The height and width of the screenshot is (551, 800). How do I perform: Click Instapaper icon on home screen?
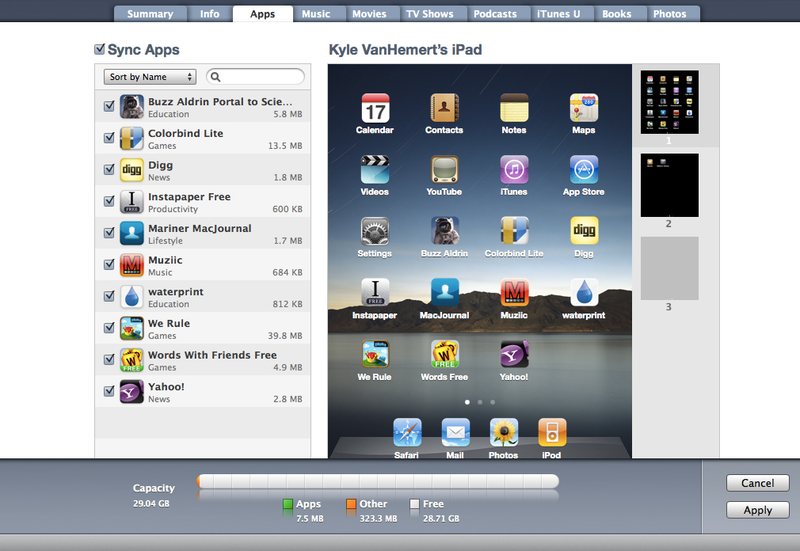point(375,293)
